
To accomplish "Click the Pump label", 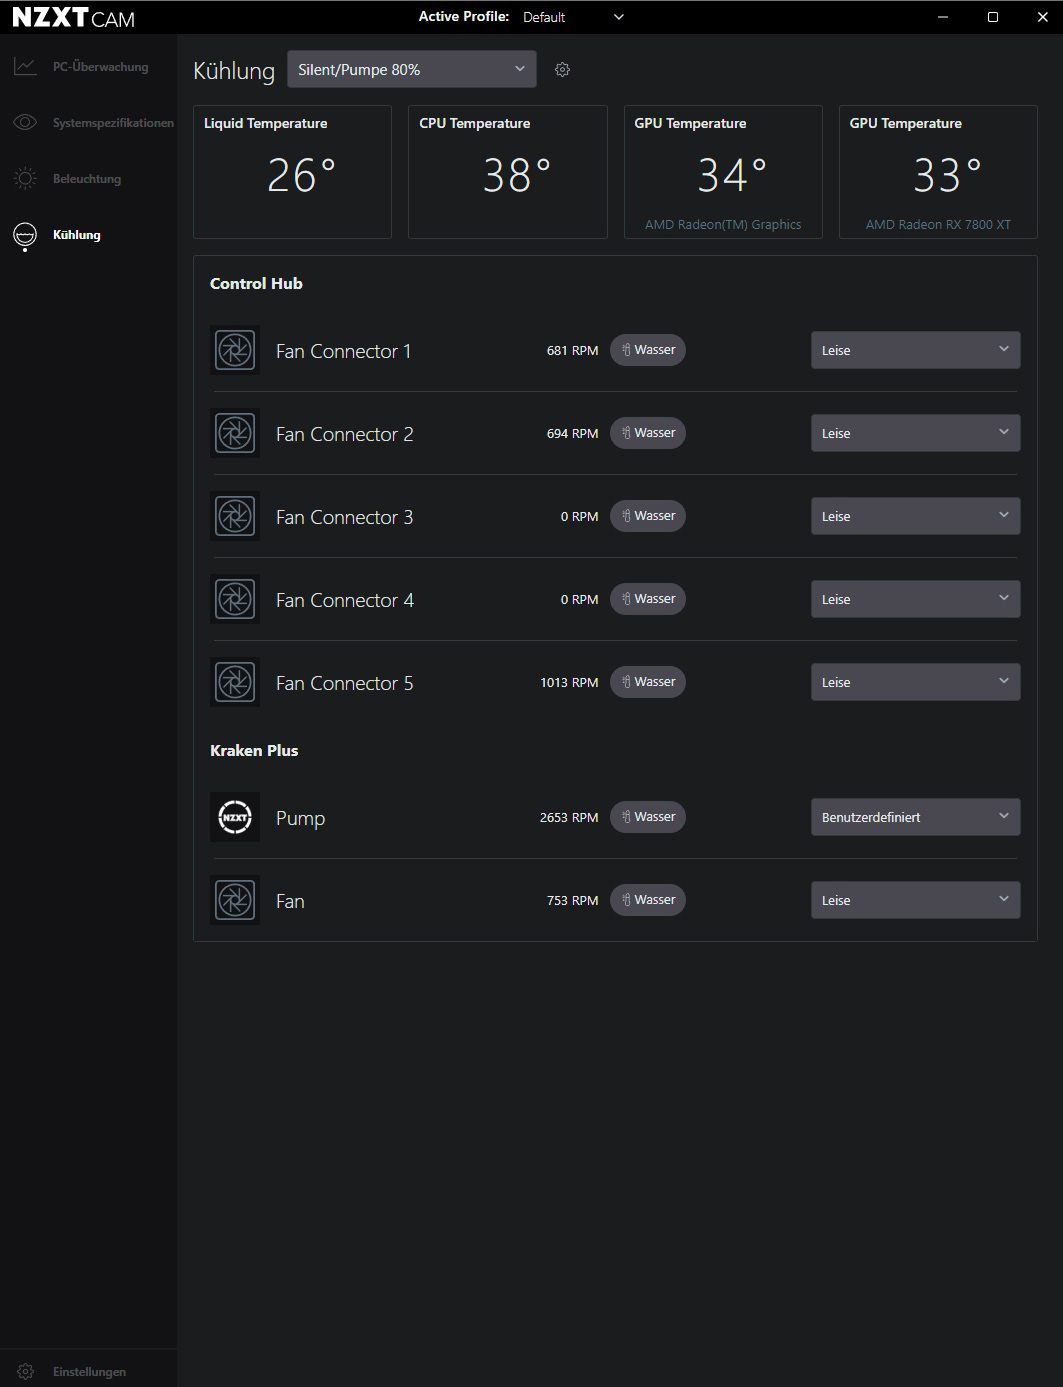I will tap(300, 818).
